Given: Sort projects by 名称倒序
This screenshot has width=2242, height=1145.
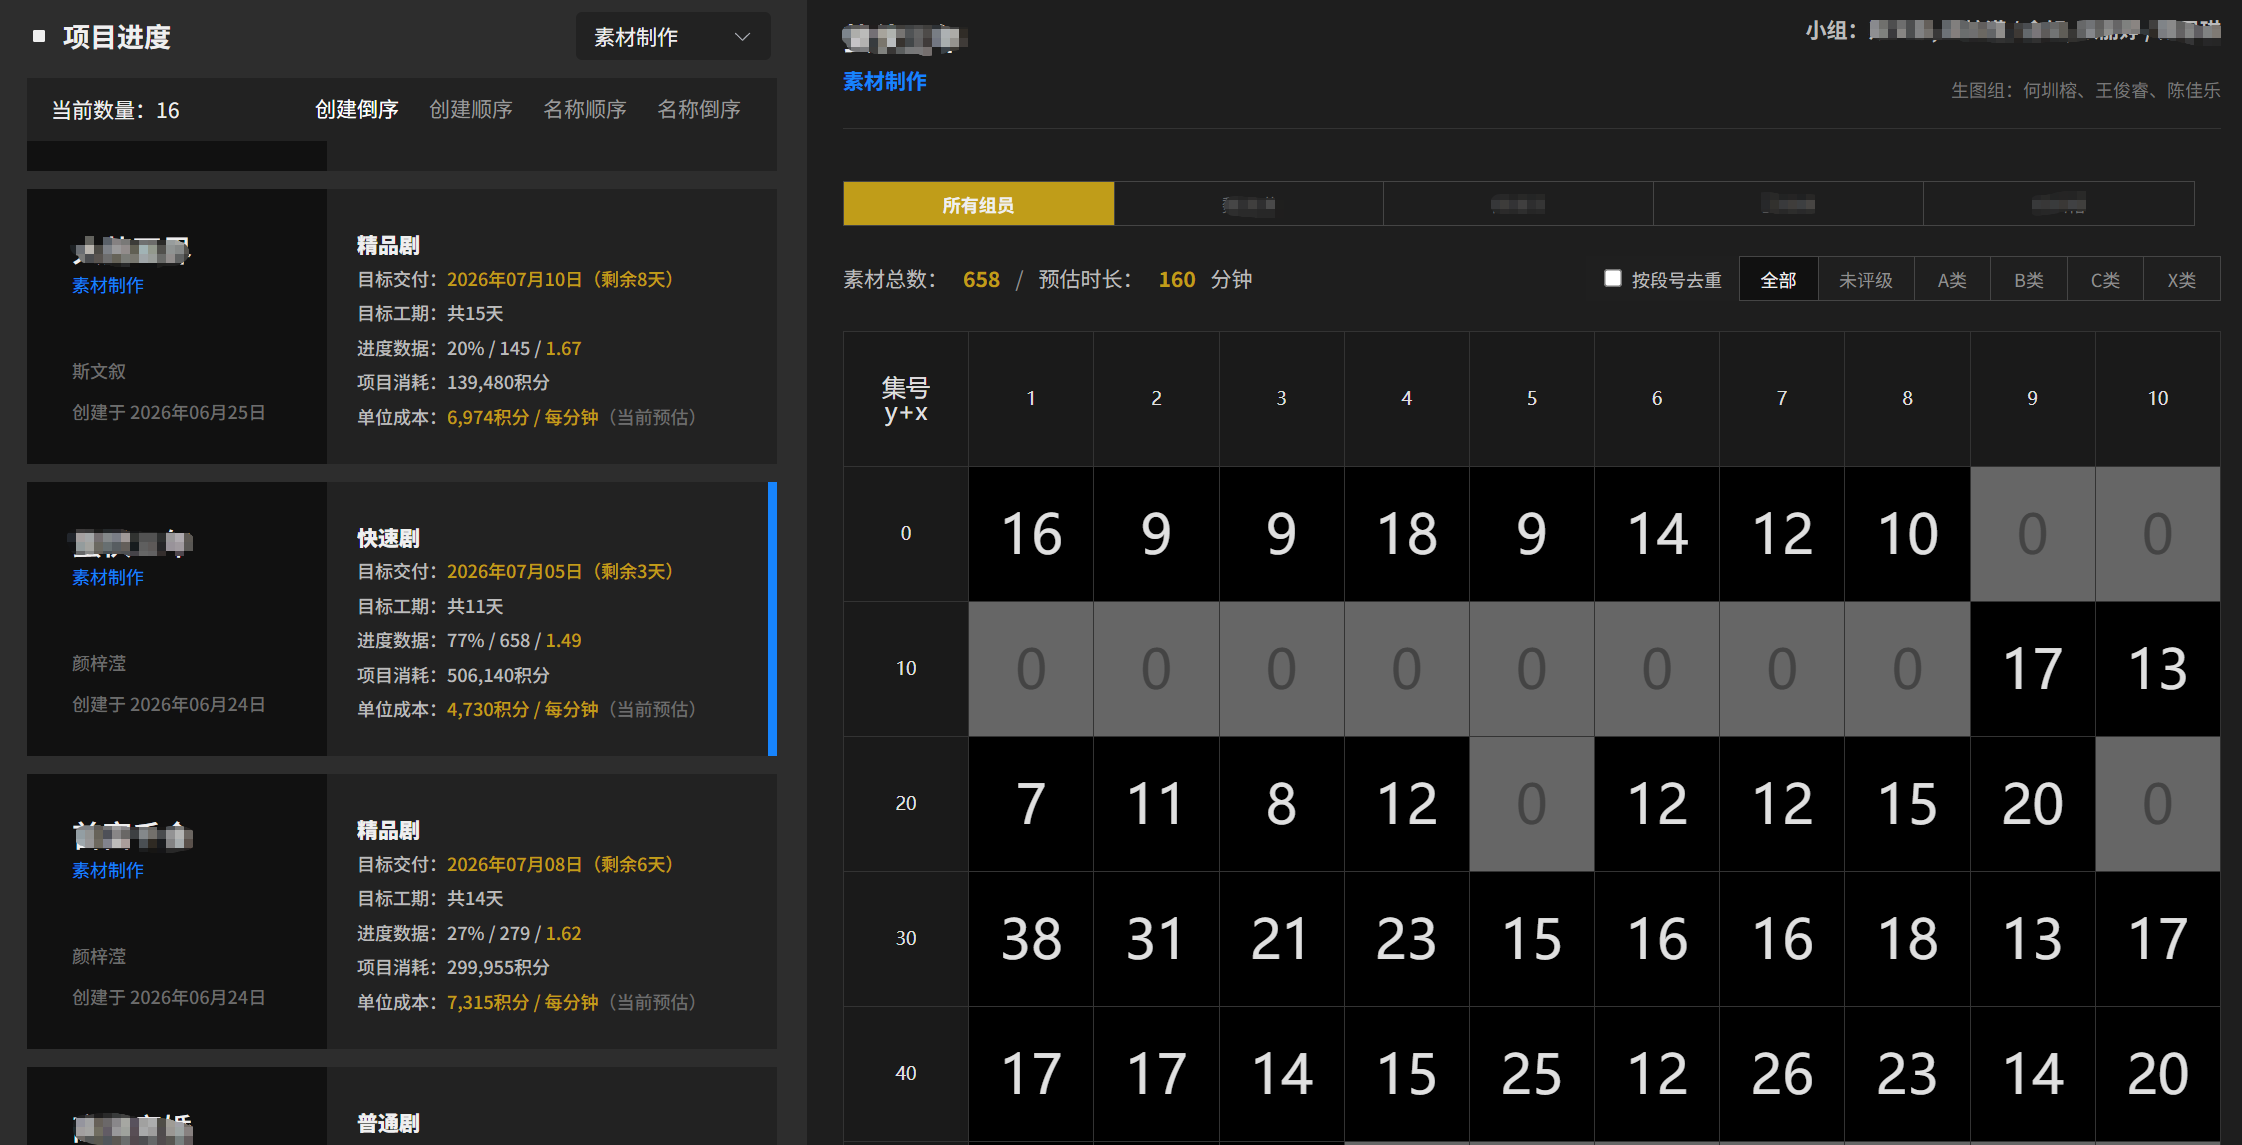Looking at the screenshot, I should click(x=699, y=109).
